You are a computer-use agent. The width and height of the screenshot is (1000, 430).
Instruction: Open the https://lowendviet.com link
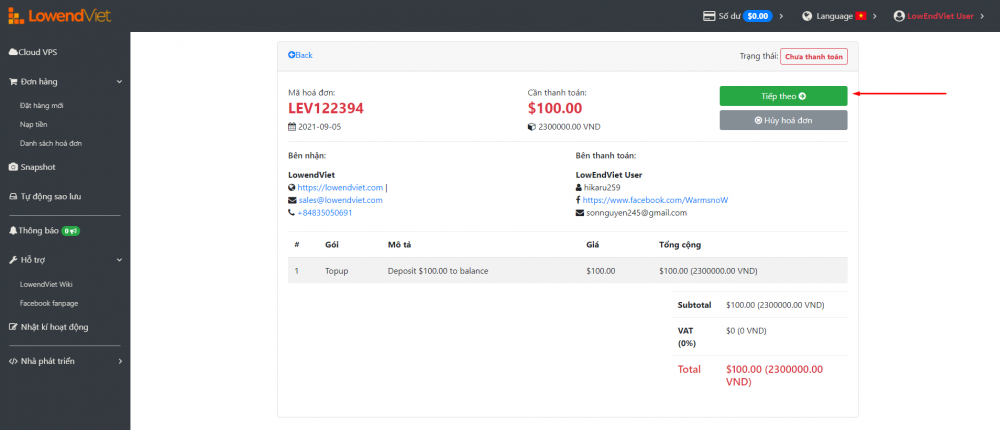tap(340, 188)
